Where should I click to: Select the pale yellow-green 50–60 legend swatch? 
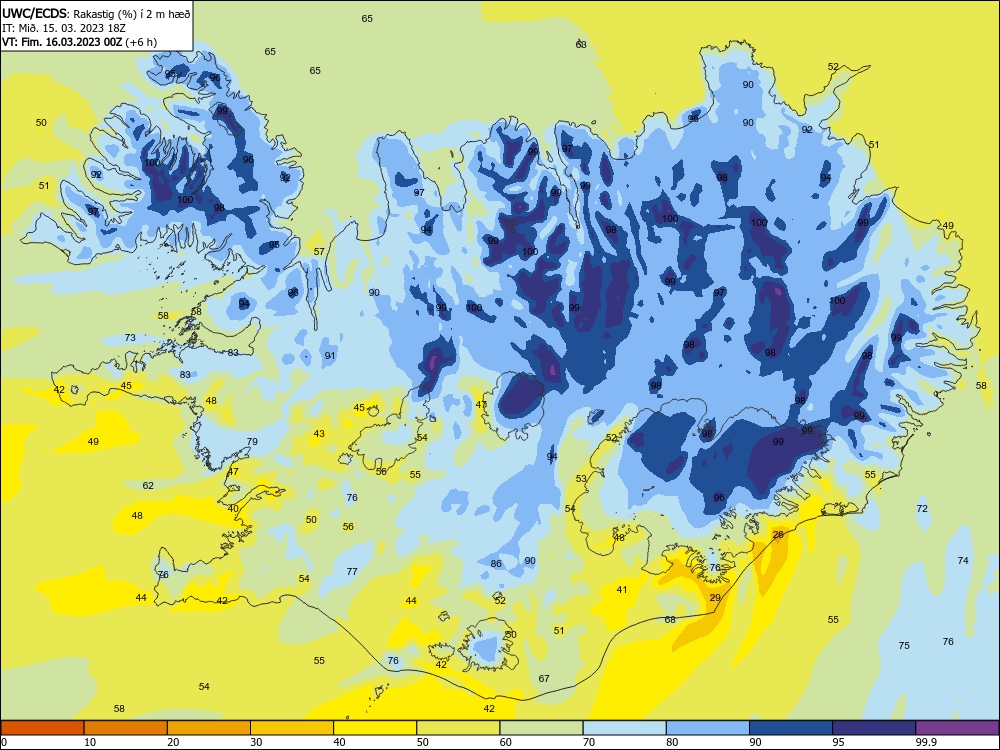pos(458,728)
